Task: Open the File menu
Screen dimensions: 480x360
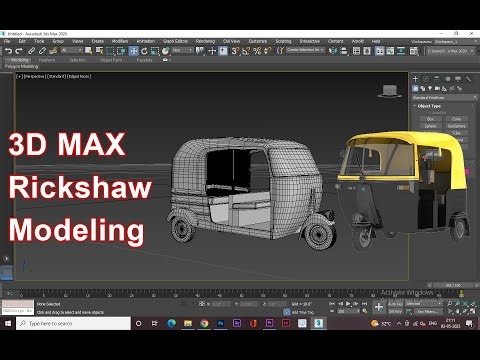Action: pos(7,41)
